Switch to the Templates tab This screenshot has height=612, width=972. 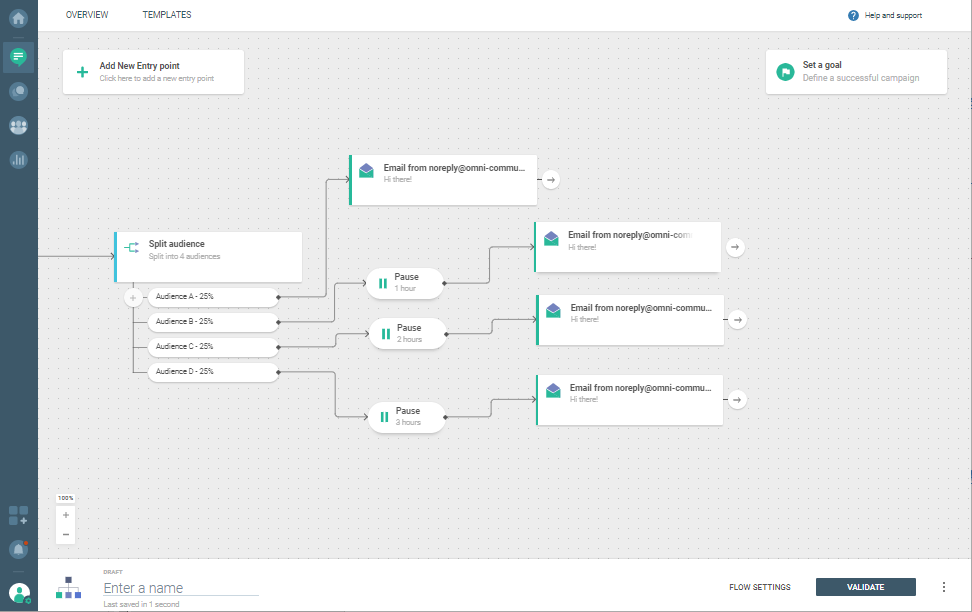click(x=167, y=15)
